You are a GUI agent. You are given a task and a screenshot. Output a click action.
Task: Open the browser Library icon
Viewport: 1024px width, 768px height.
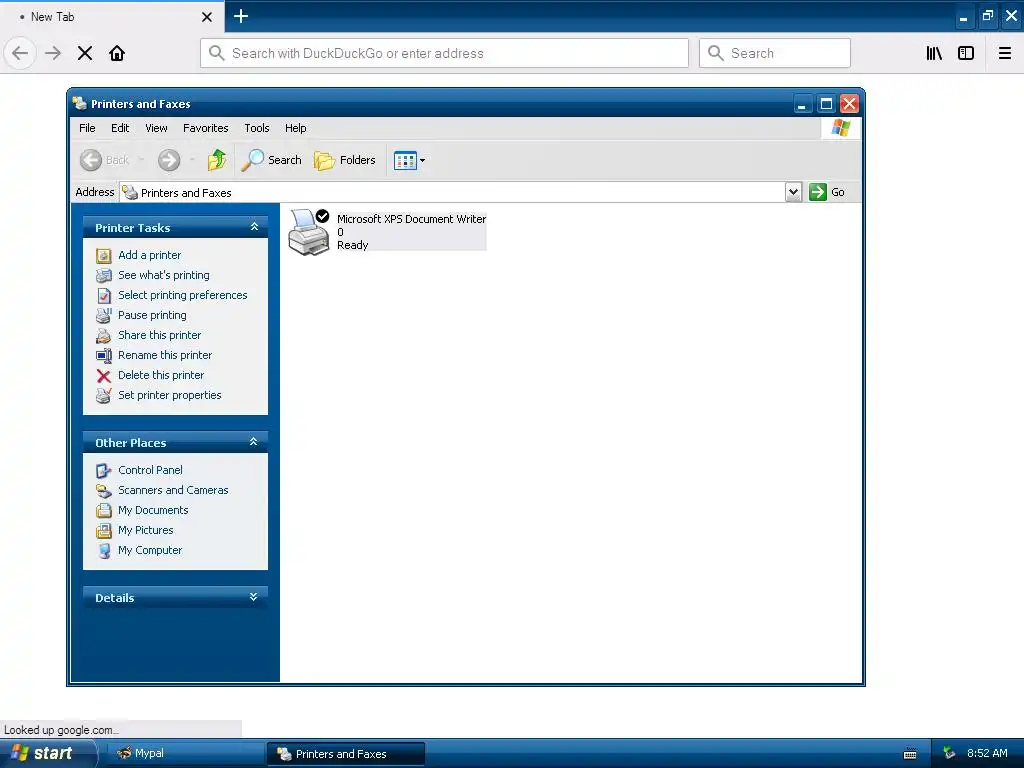coord(934,54)
